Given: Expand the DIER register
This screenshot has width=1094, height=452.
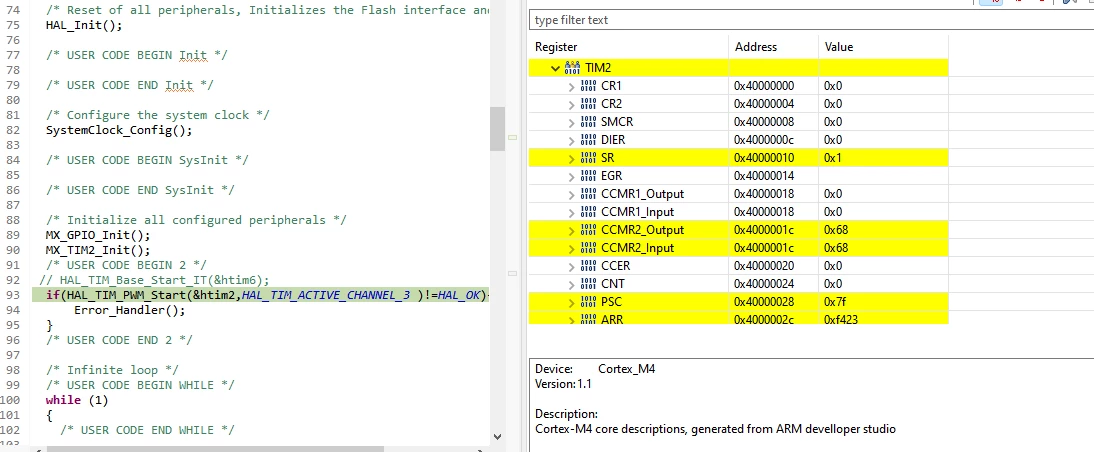Looking at the screenshot, I should click(x=572, y=141).
